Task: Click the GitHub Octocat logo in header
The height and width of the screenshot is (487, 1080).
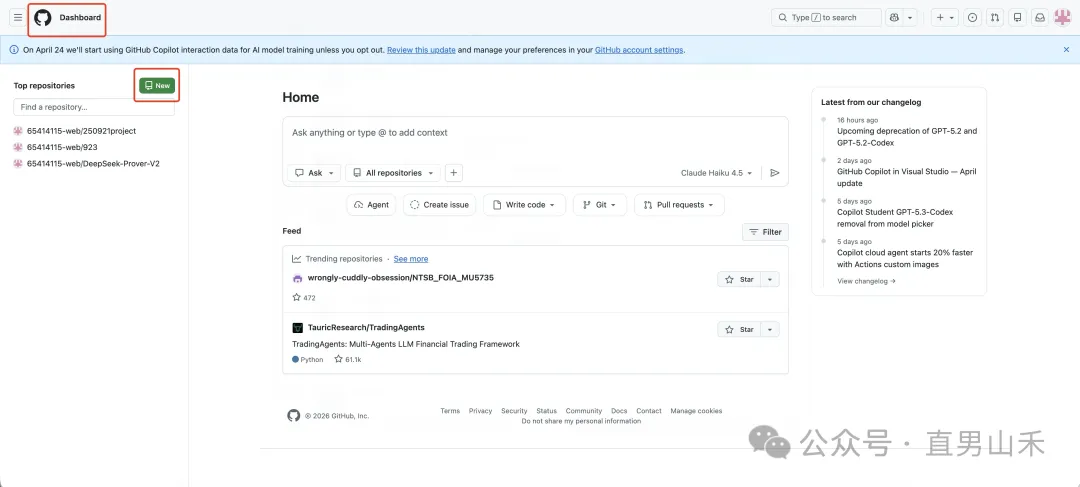Action: pyautogui.click(x=43, y=18)
